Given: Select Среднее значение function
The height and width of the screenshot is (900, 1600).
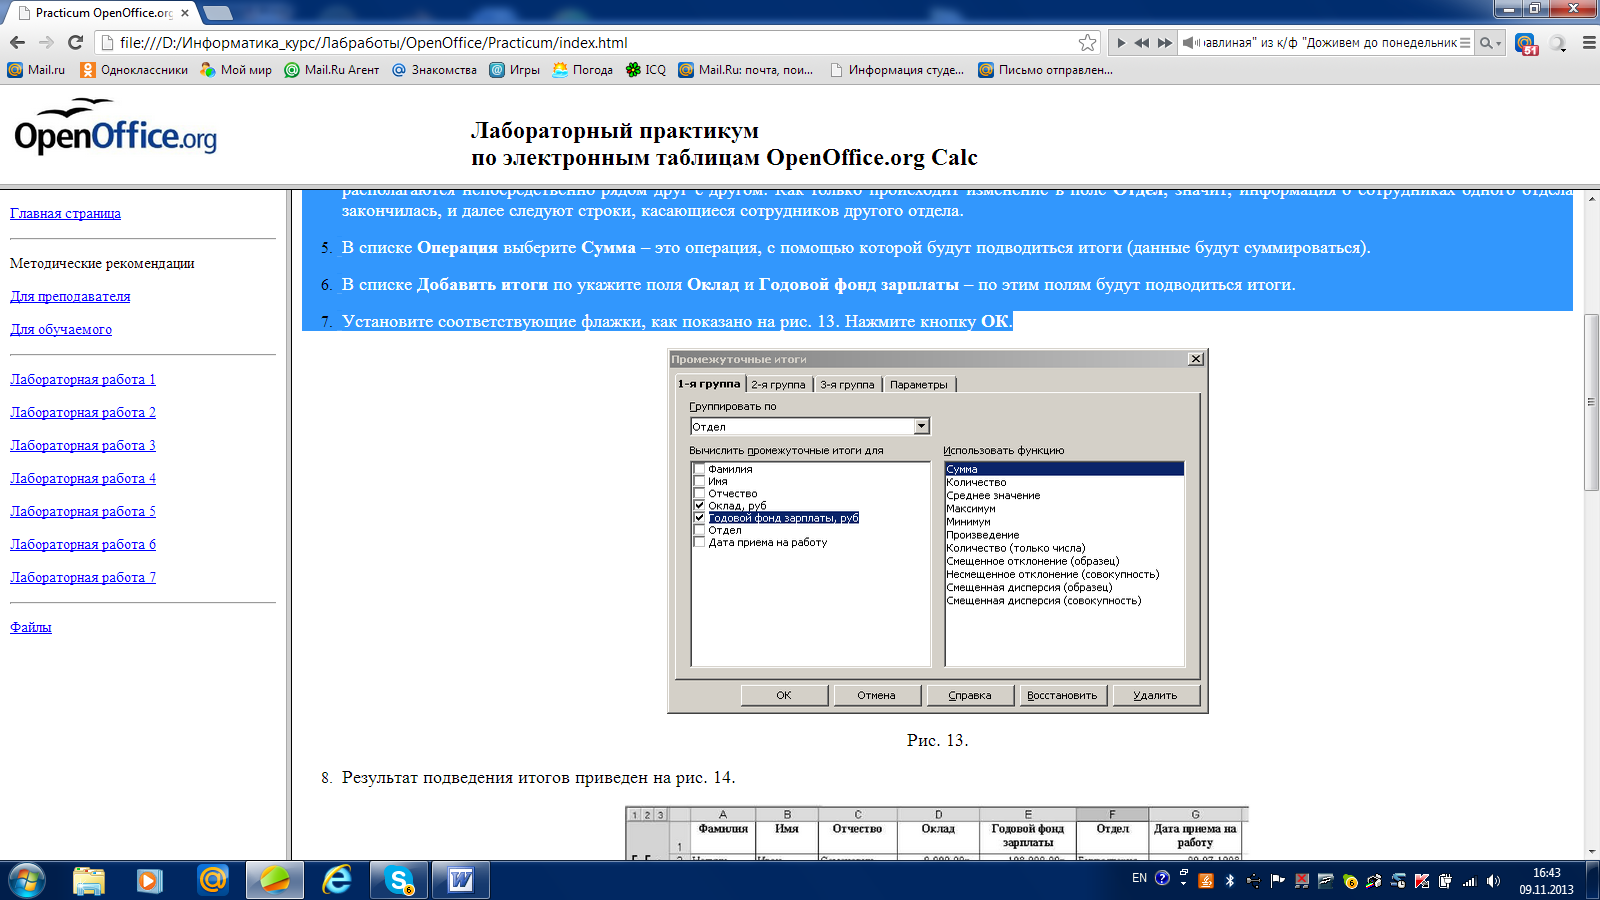Looking at the screenshot, I should point(993,495).
